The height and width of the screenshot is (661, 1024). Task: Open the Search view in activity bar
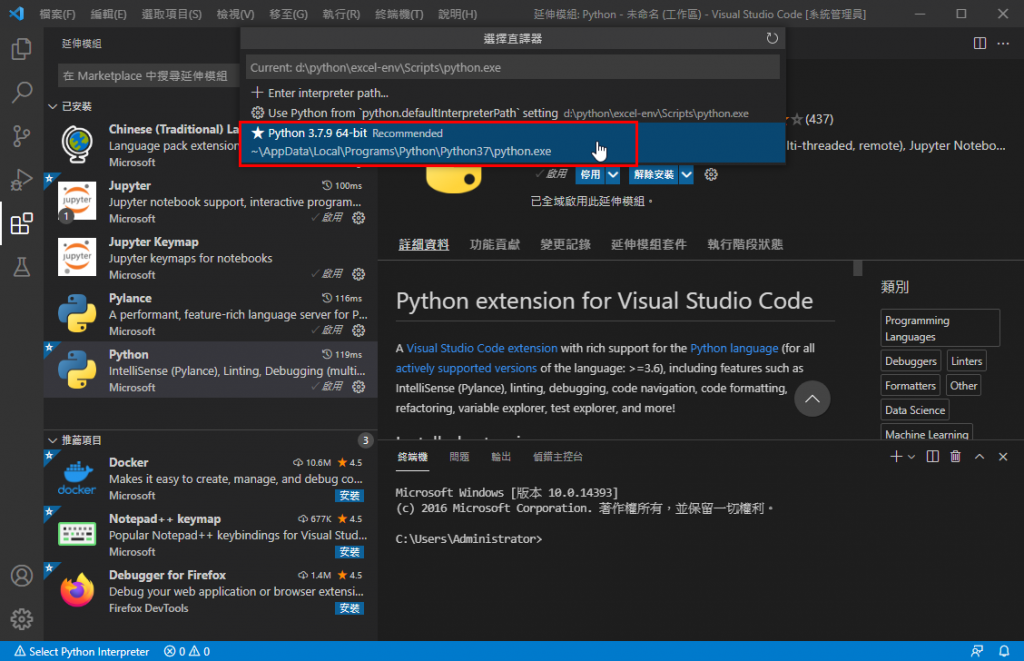point(22,92)
